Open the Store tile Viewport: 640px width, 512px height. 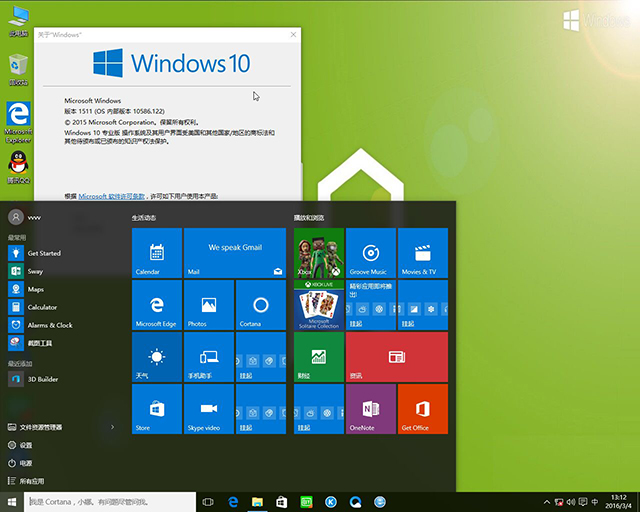point(157,409)
